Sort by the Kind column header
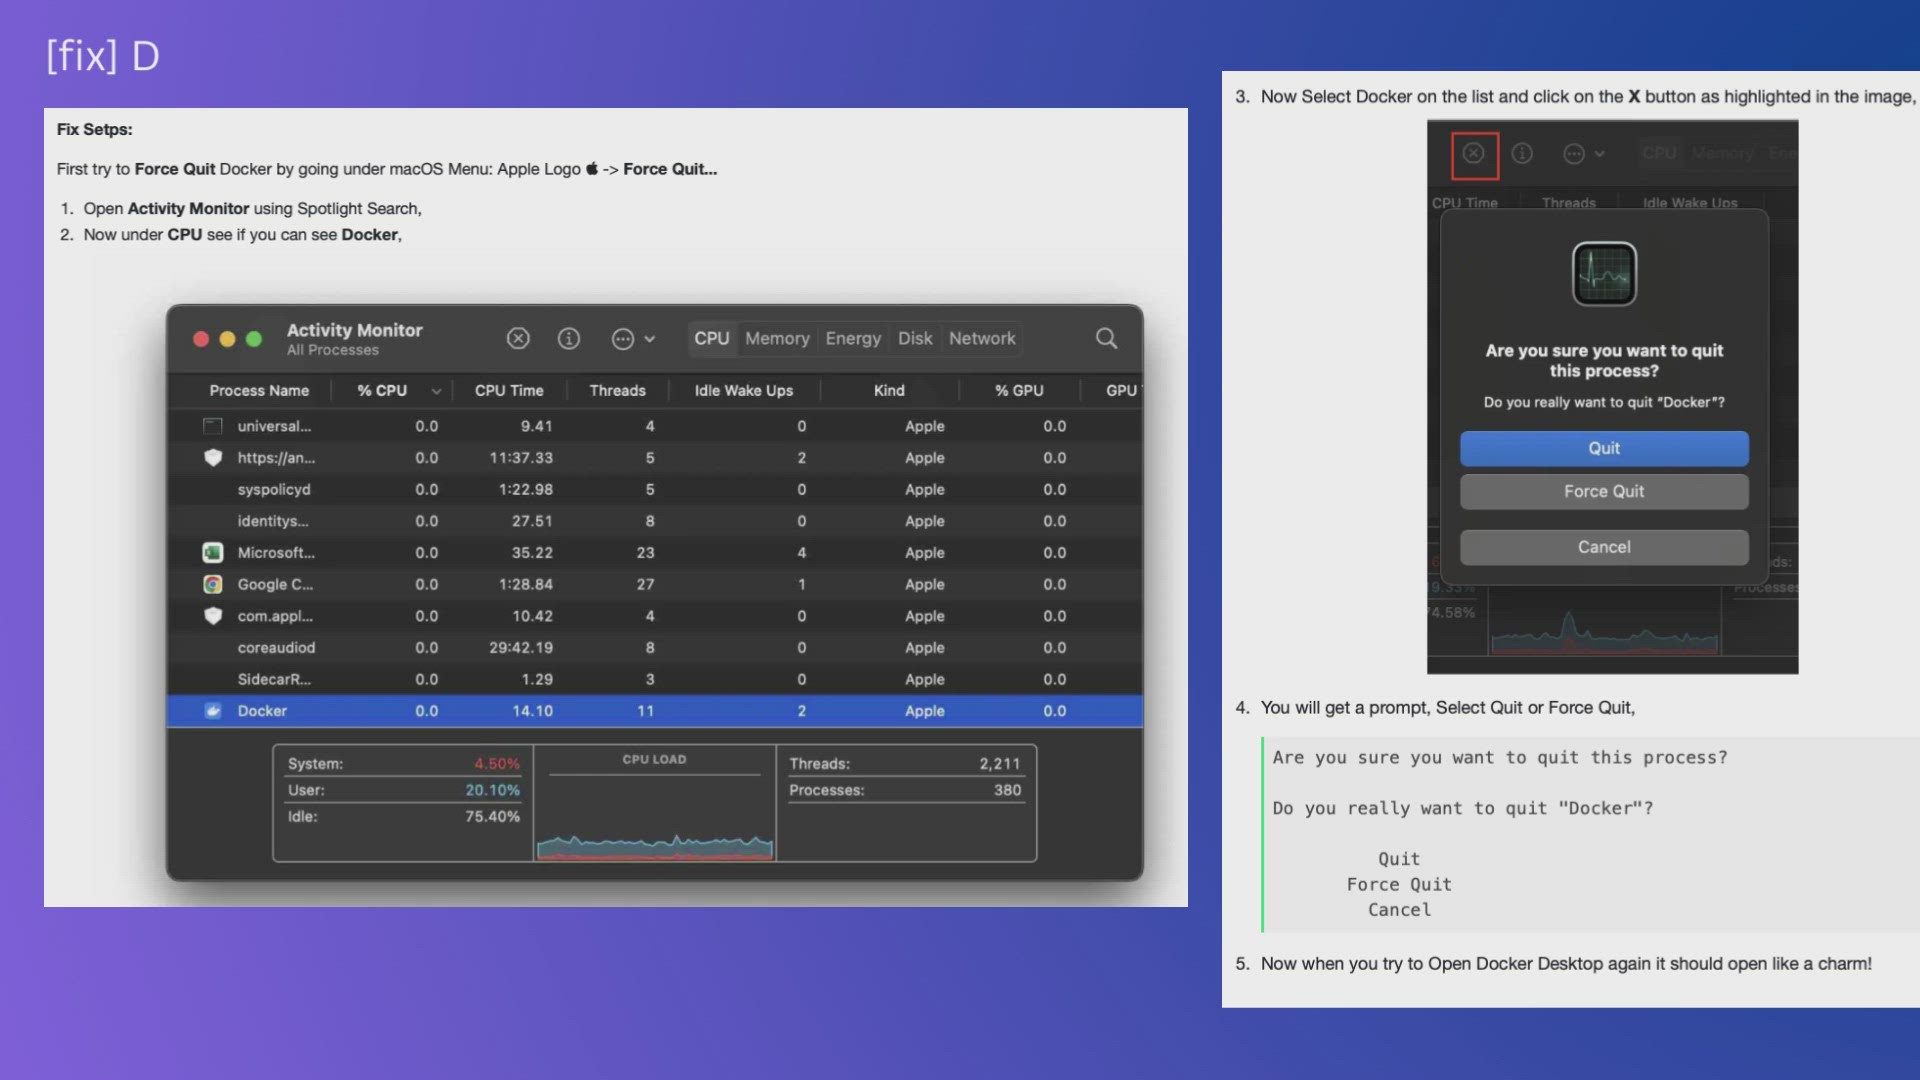The width and height of the screenshot is (1920, 1080). pyautogui.click(x=889, y=391)
